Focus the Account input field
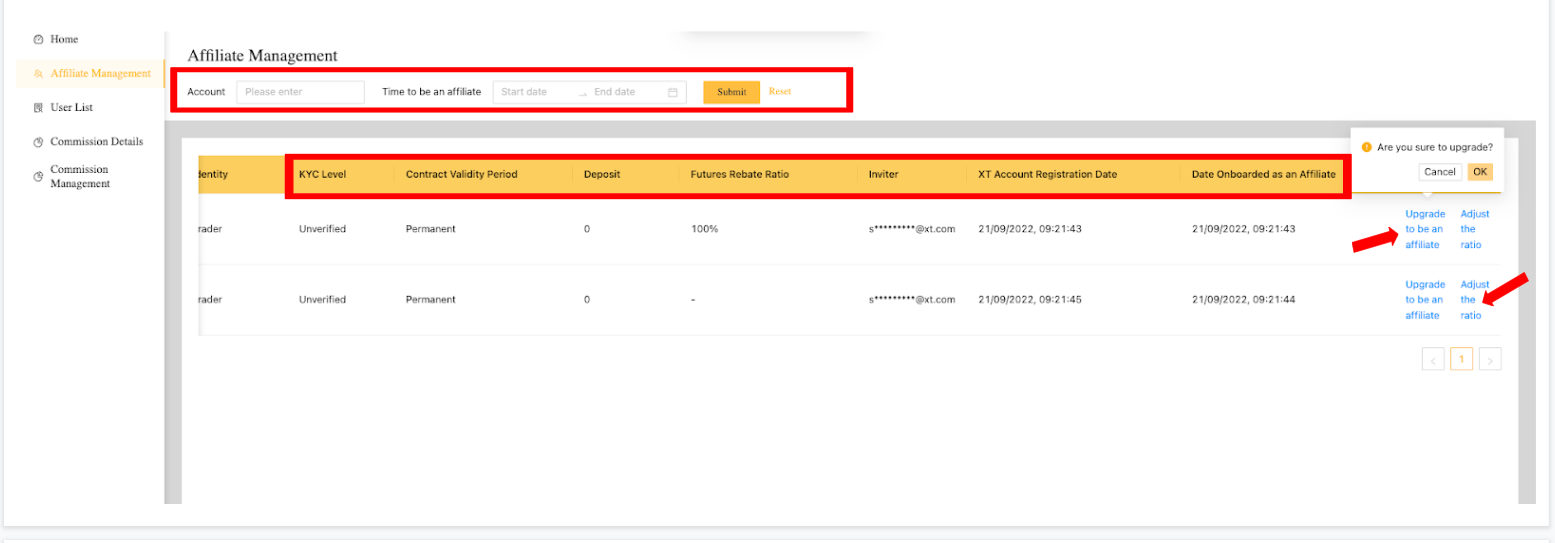This screenshot has height=543, width=1555. click(300, 92)
